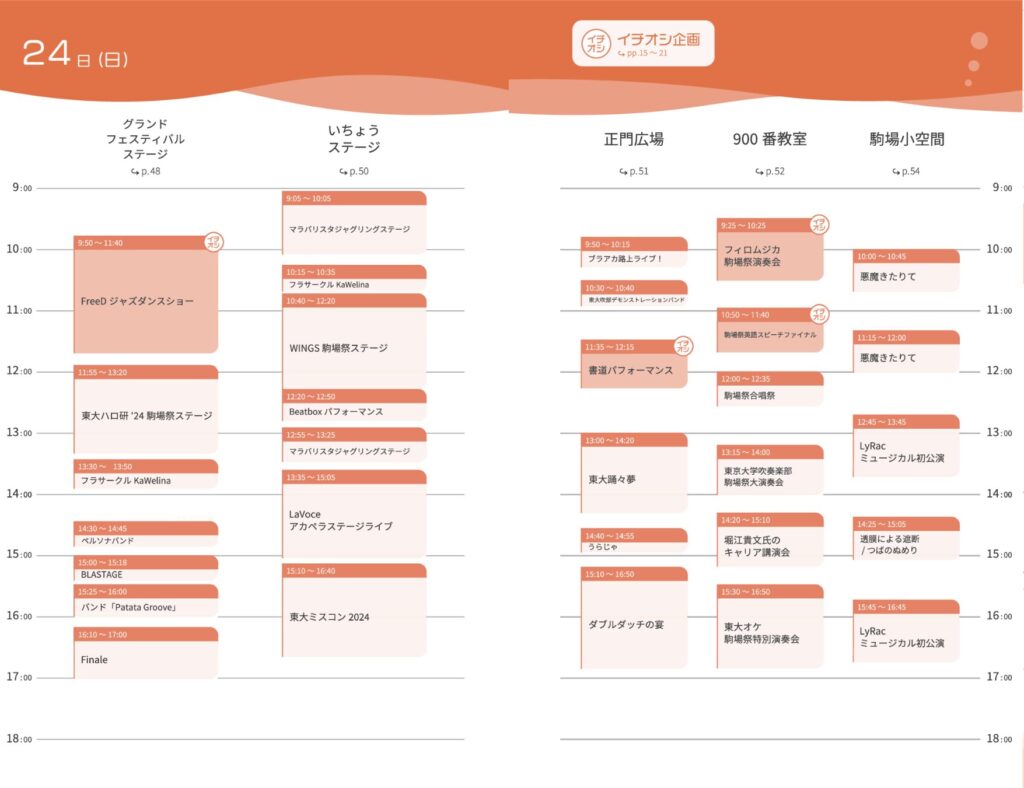Screen dimensions: 1024x788
Task: Open LaVoce アカペラステージライブ event
Action: (x=354, y=514)
